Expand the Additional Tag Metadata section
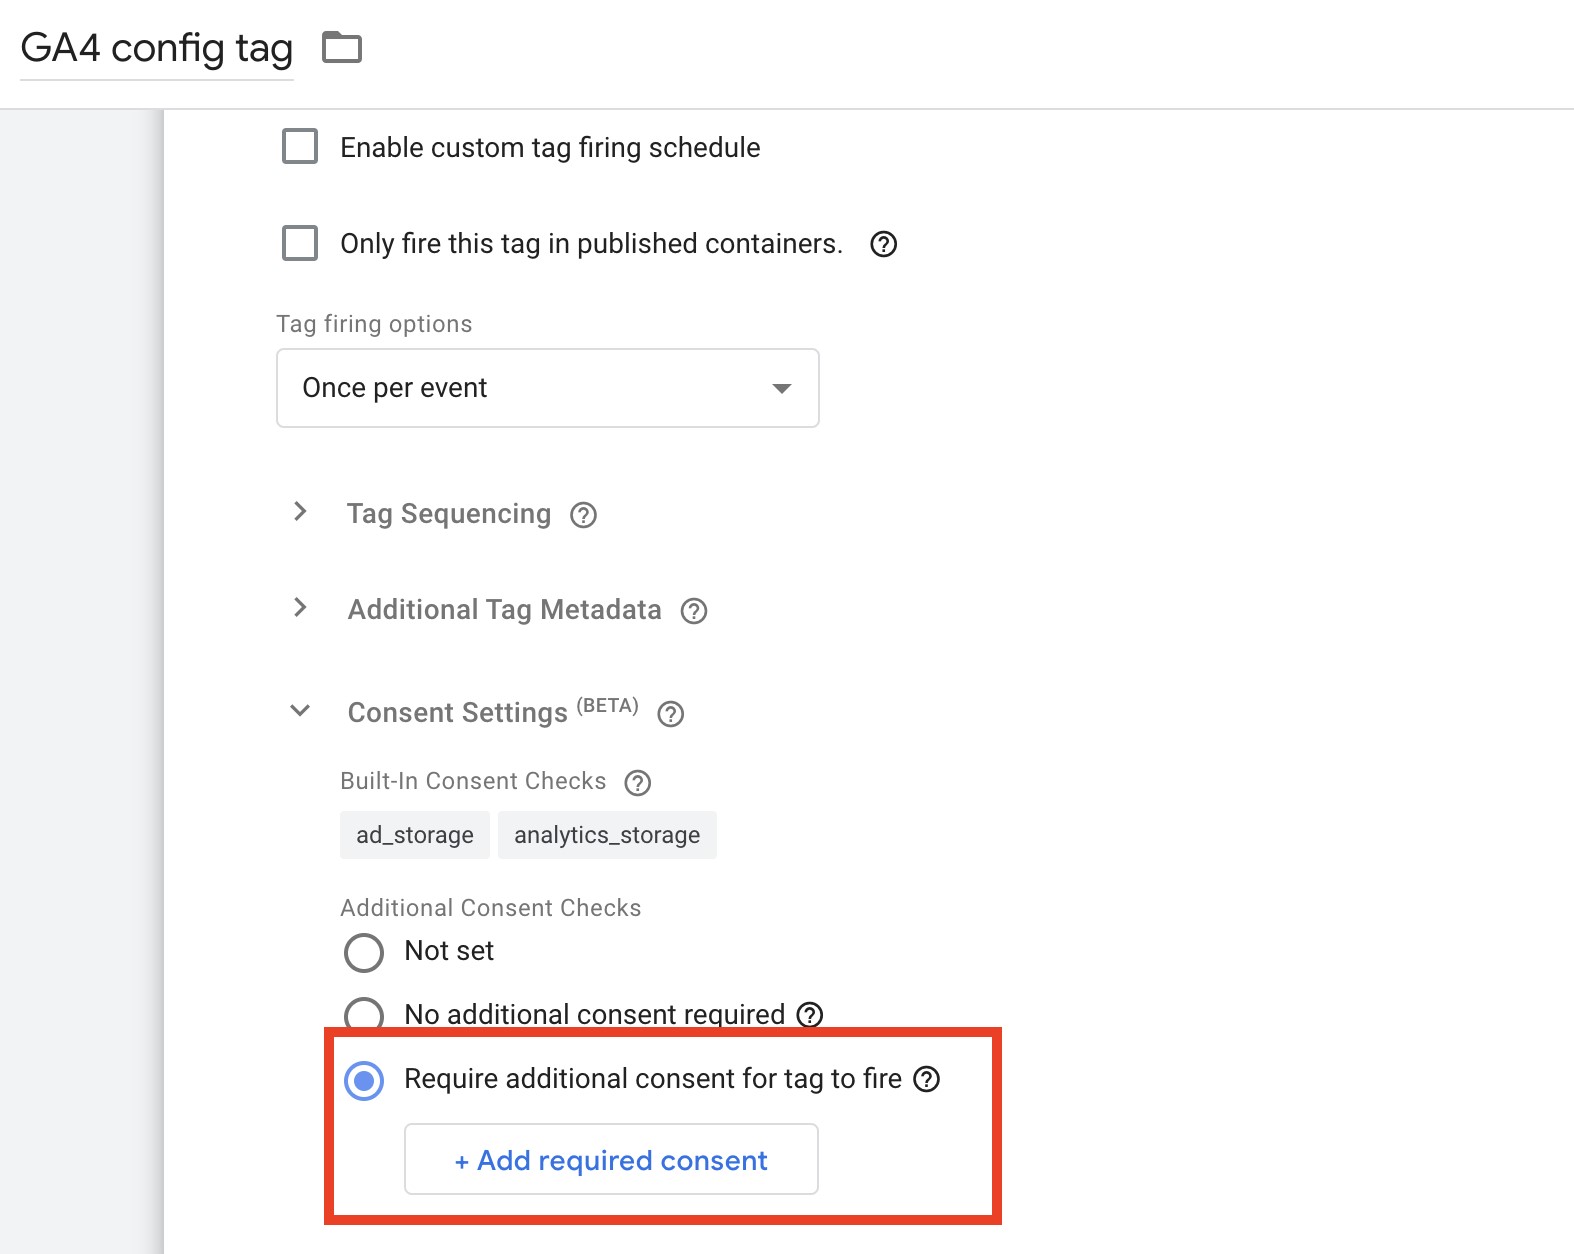Viewport: 1574px width, 1254px height. pyautogui.click(x=300, y=608)
